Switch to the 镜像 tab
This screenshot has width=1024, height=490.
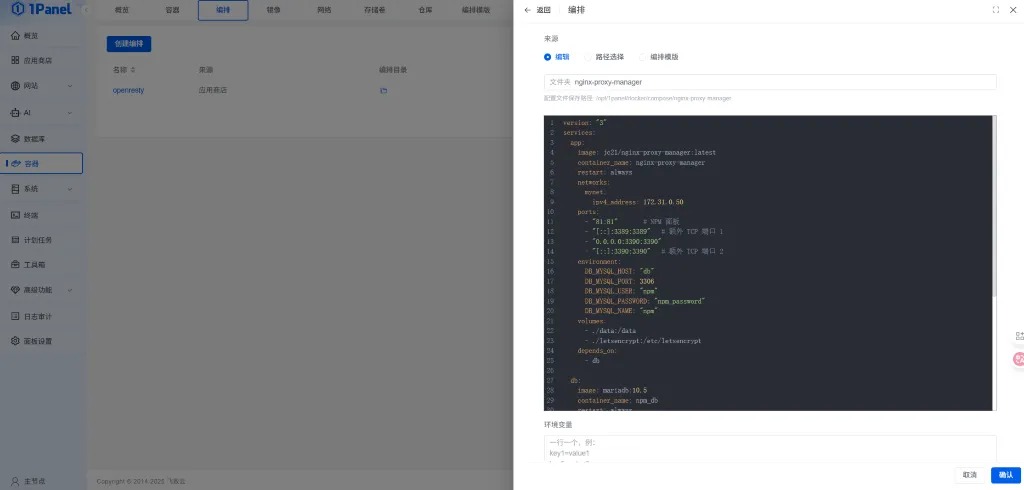tap(274, 10)
